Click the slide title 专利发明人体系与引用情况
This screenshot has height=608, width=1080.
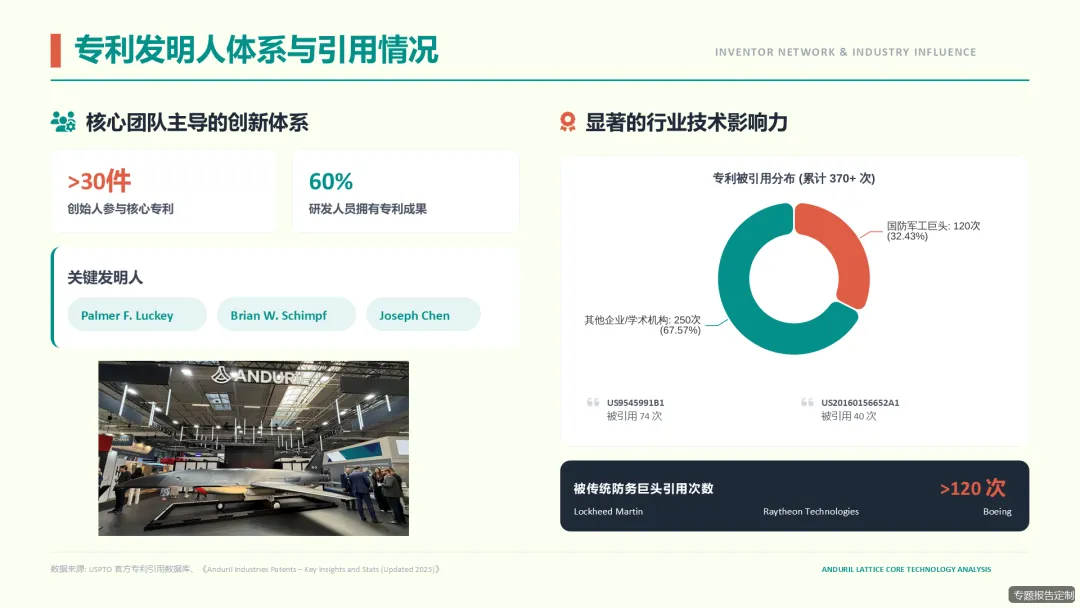coord(256,50)
